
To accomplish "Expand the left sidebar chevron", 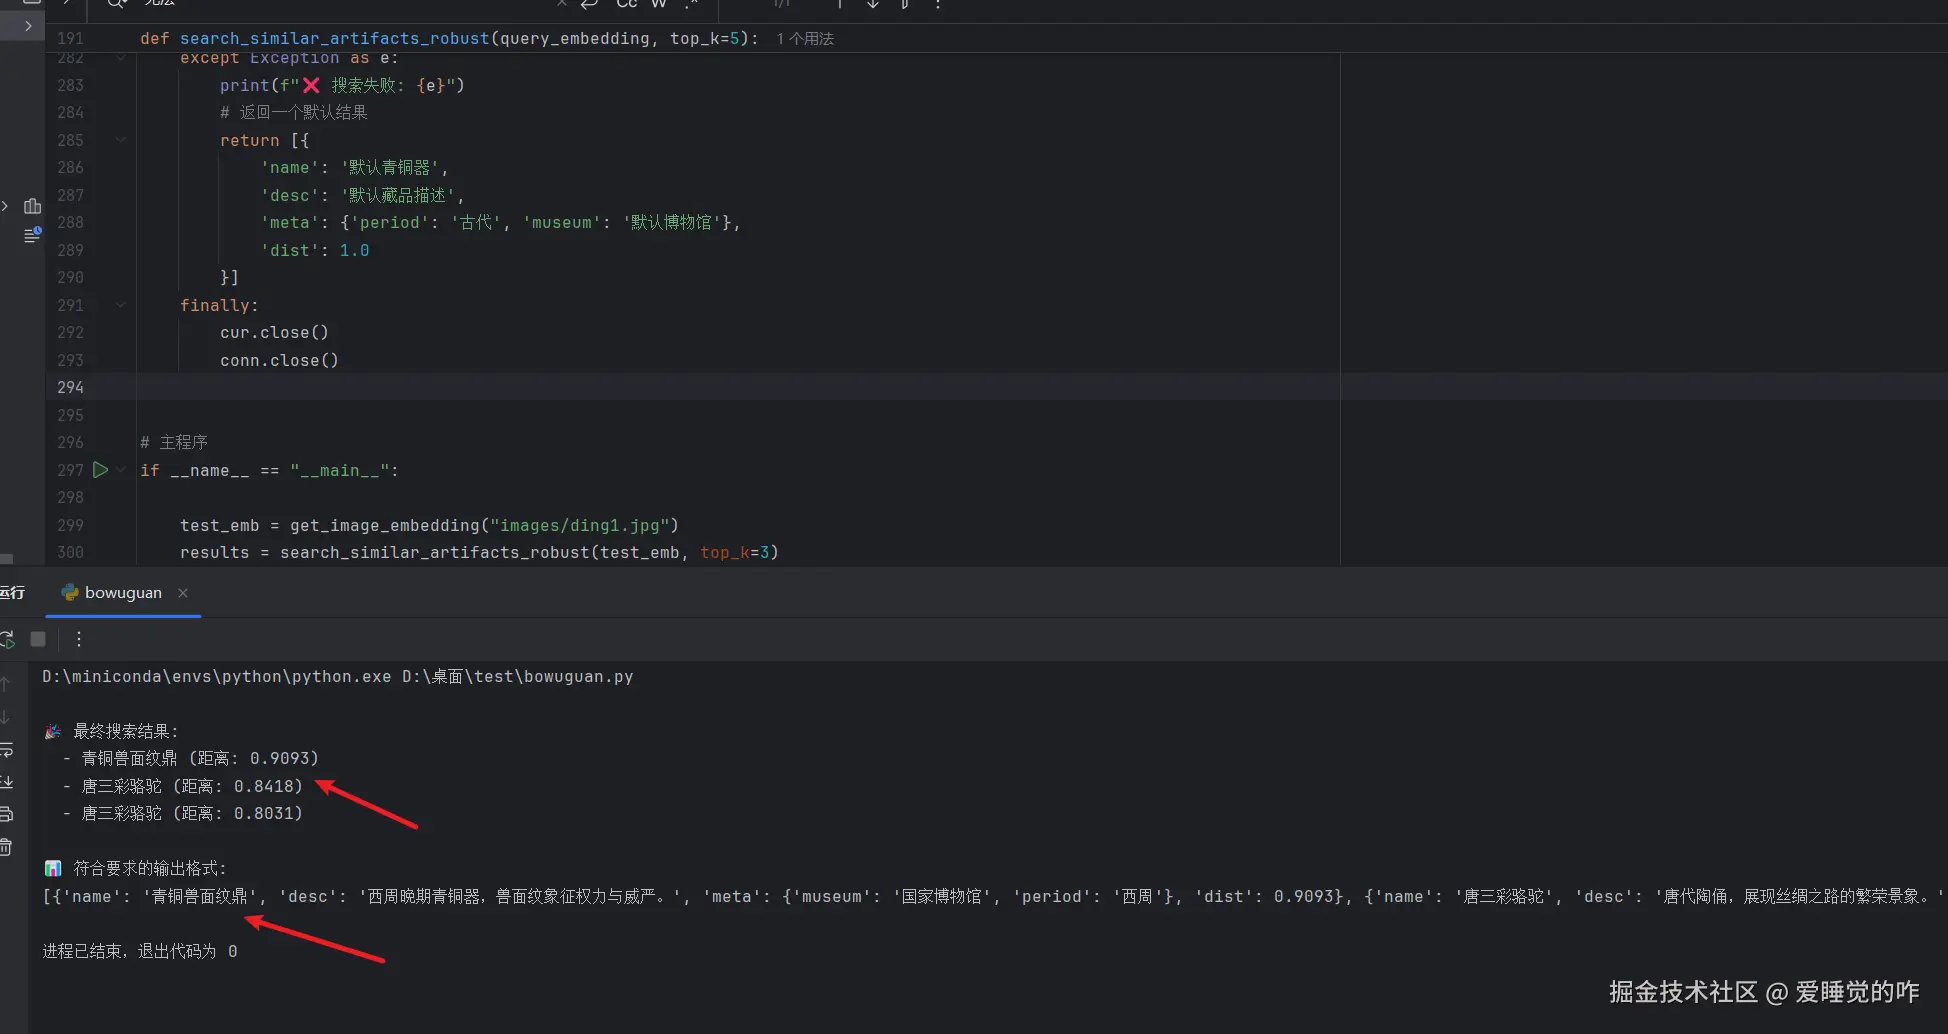I will [28, 26].
